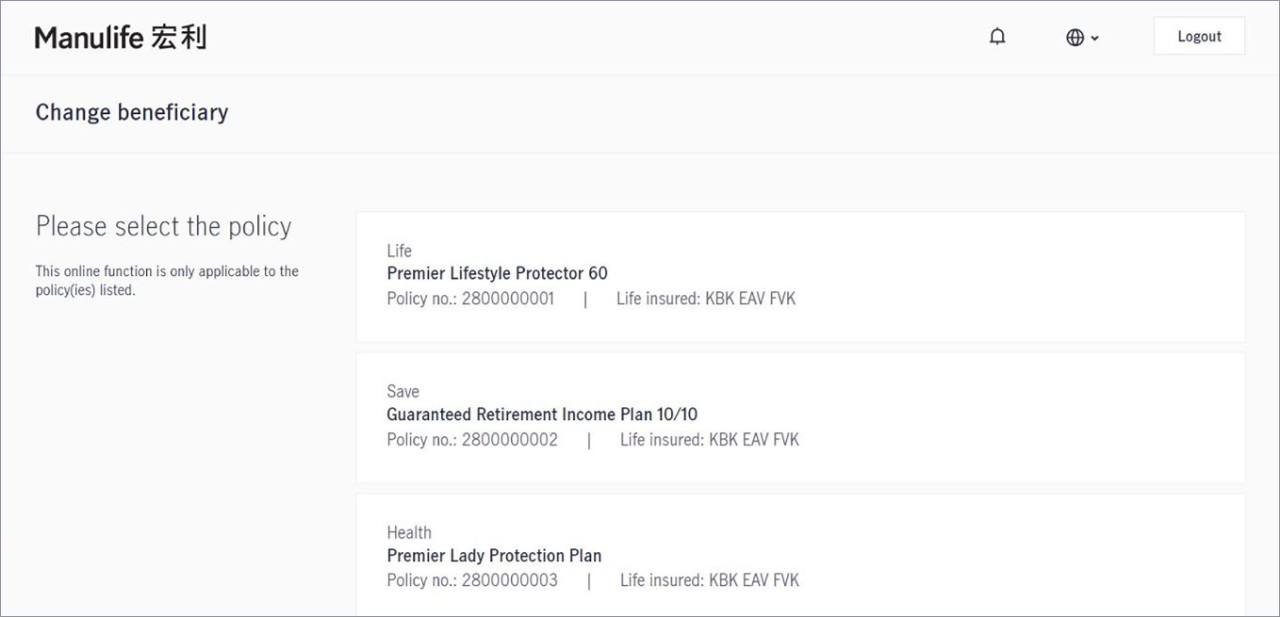Click the Please select the policy heading
Screen dimensions: 1280x617
coord(164,227)
